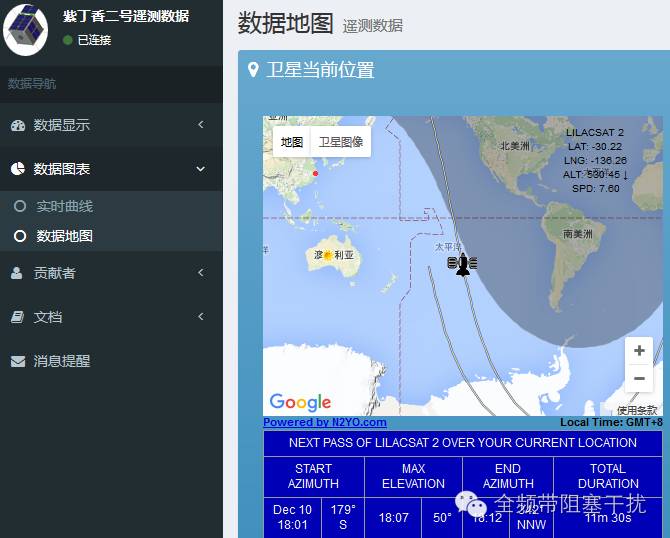Click the 南美洲 label on the map

click(578, 234)
